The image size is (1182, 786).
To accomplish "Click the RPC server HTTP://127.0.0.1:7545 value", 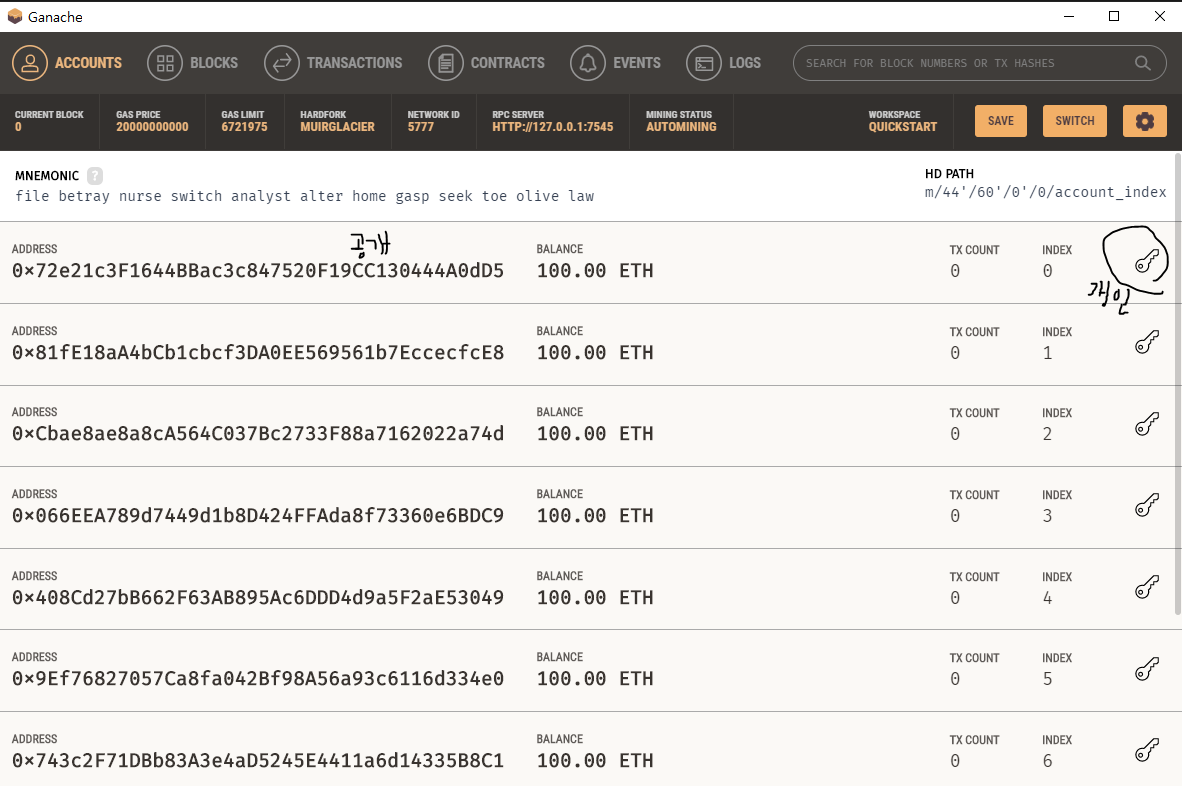I will pyautogui.click(x=553, y=127).
